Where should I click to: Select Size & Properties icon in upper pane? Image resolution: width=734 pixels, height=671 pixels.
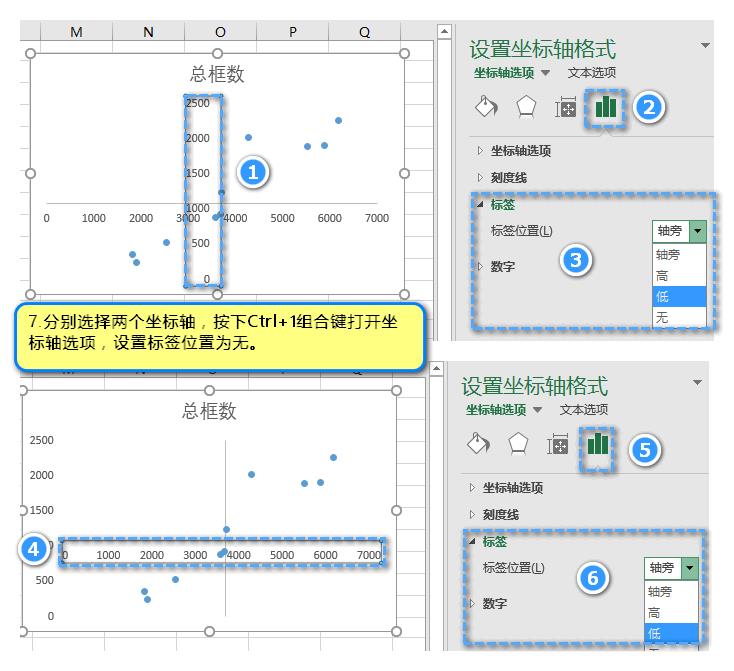[x=565, y=108]
